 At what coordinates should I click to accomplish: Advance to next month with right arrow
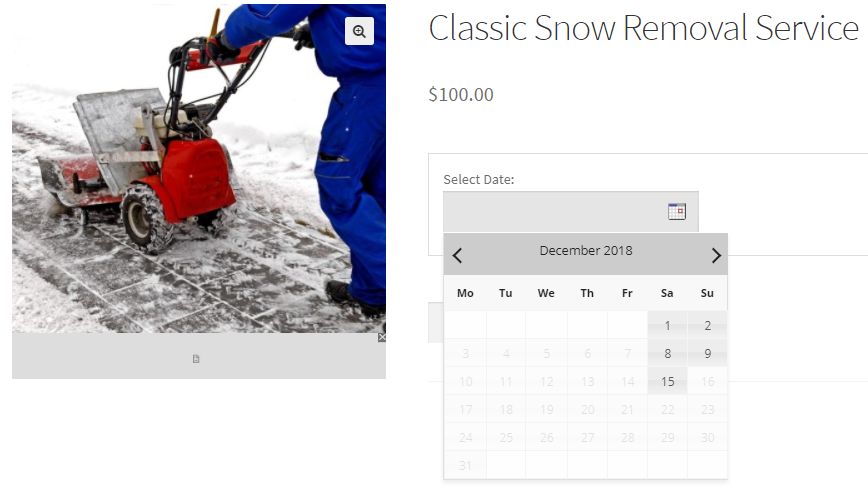tap(716, 255)
